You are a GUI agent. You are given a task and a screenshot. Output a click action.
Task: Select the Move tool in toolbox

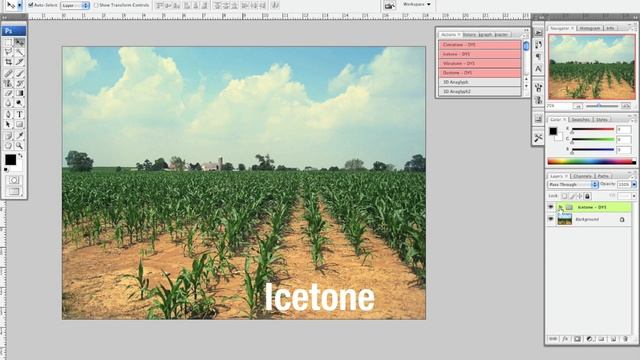(19, 42)
